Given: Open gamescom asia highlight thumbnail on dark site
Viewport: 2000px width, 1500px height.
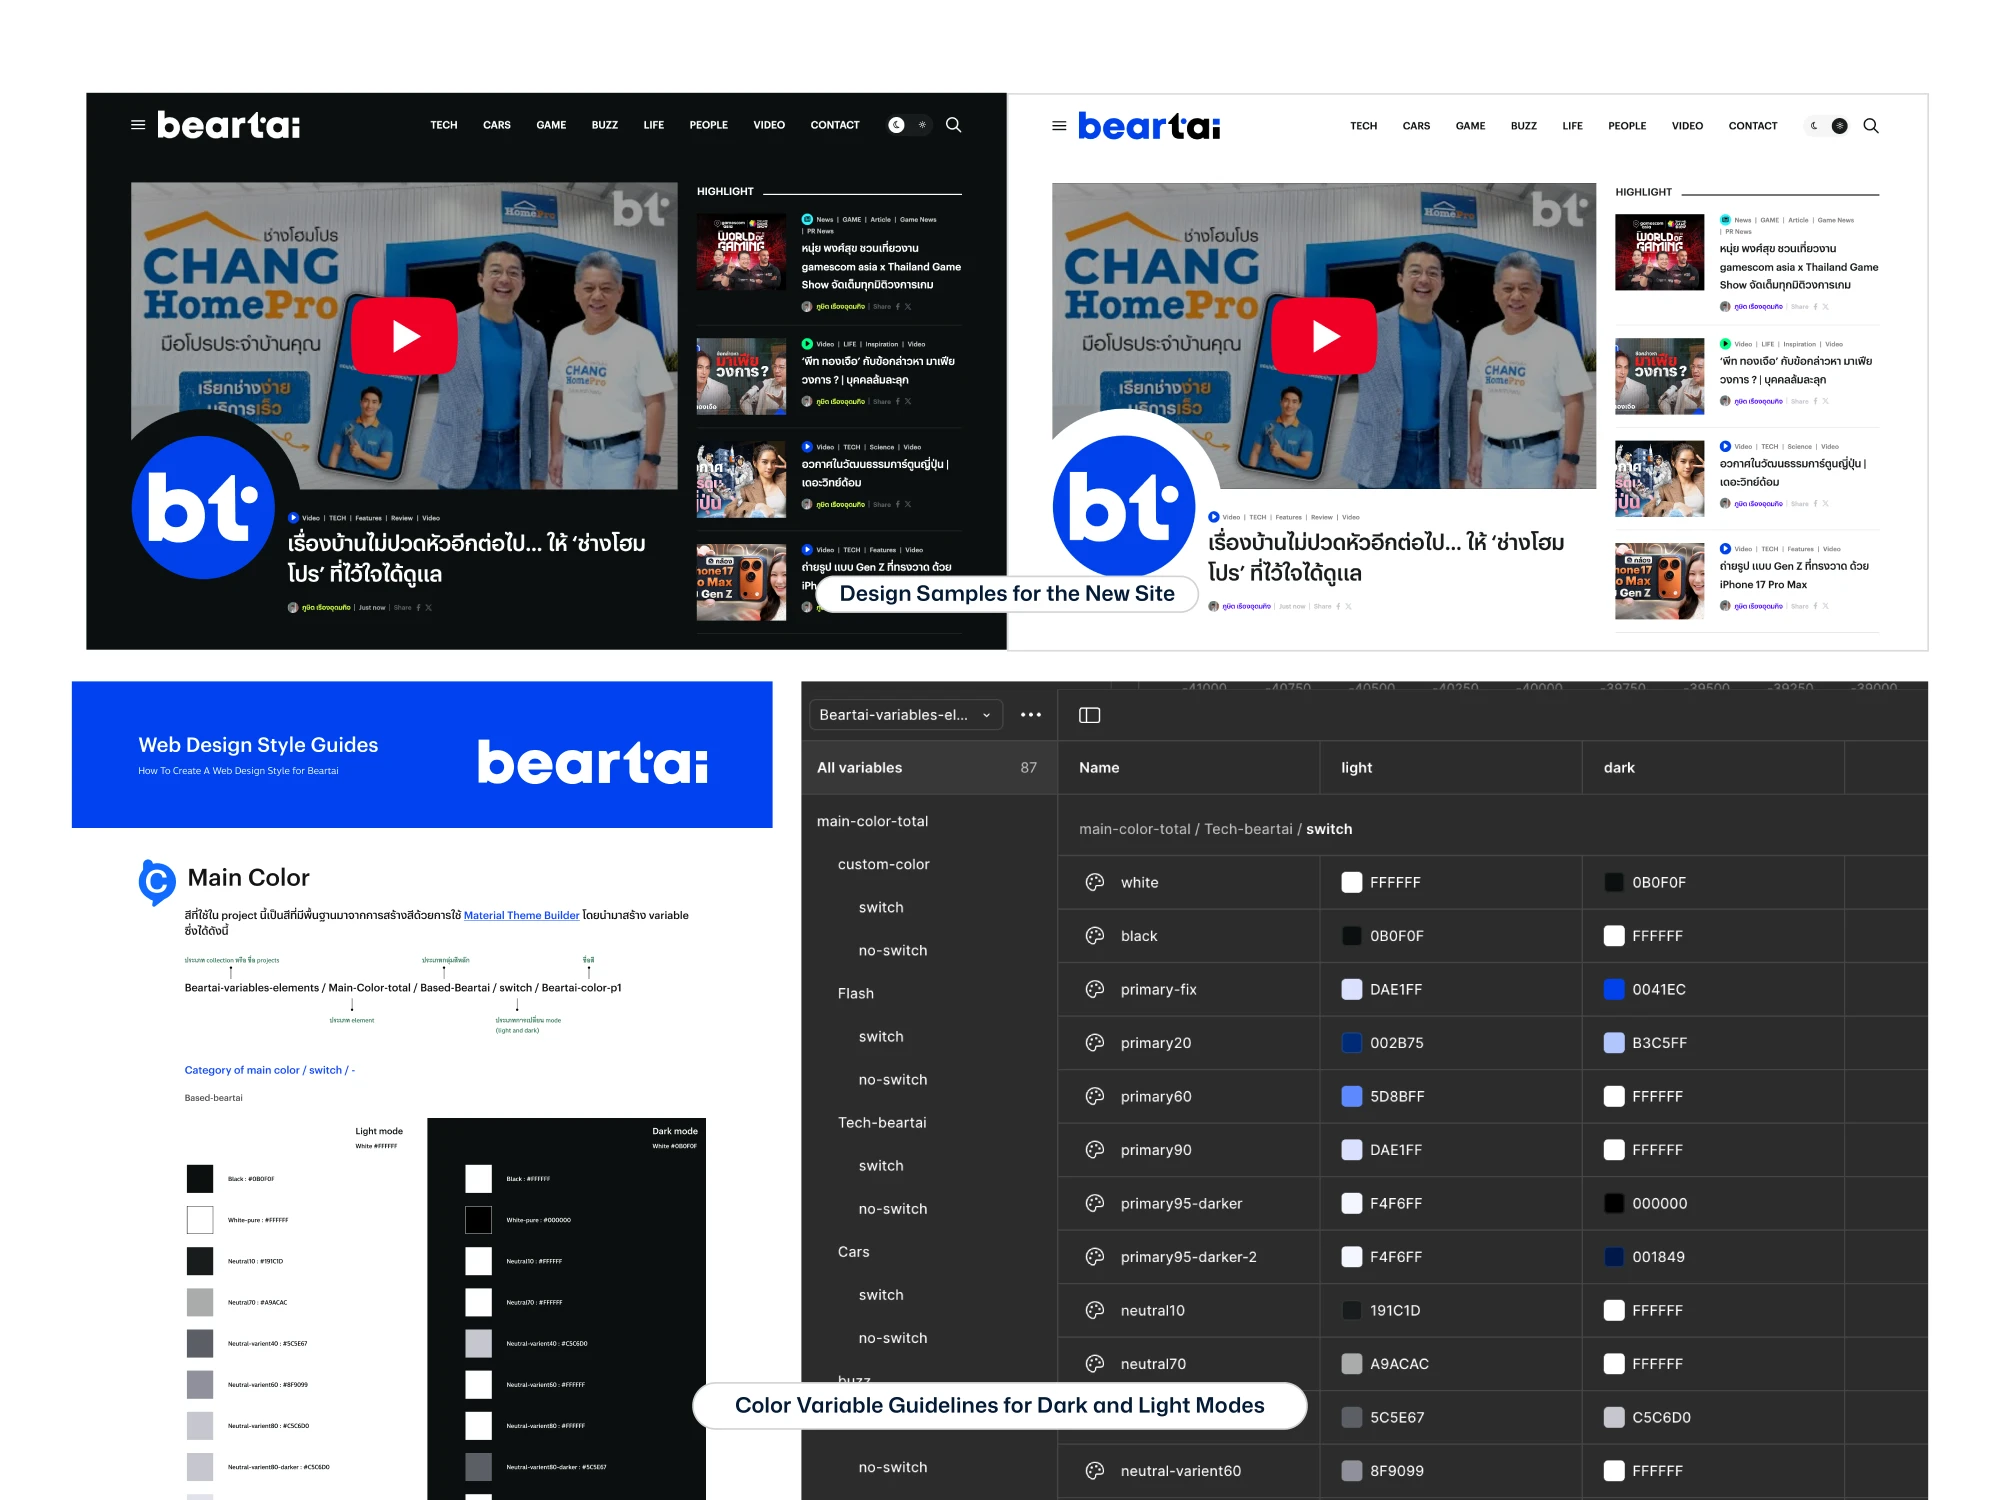Looking at the screenshot, I should 741,252.
